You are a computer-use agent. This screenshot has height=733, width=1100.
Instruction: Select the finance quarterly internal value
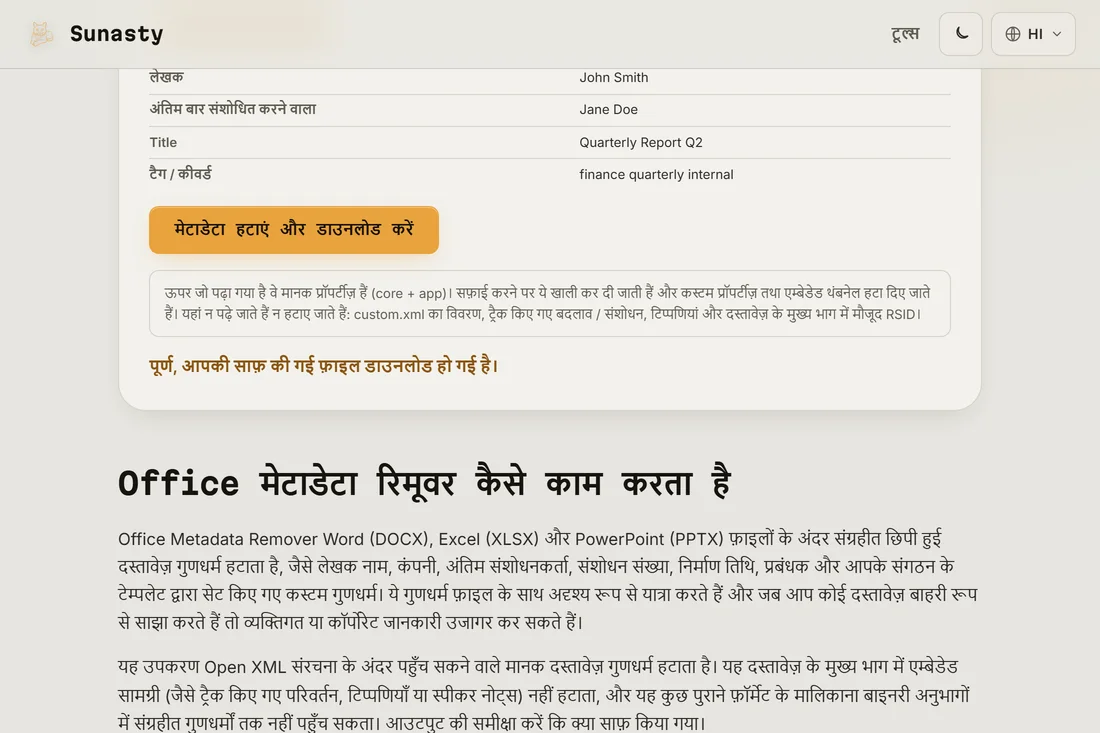click(x=656, y=175)
